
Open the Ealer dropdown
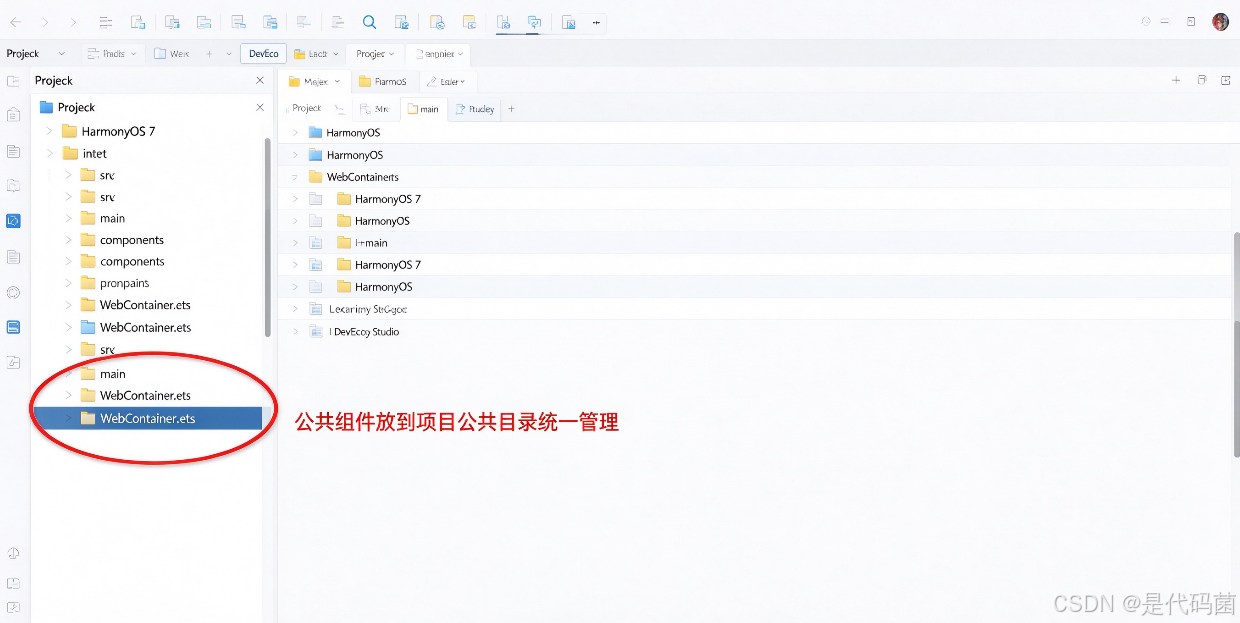(462, 82)
